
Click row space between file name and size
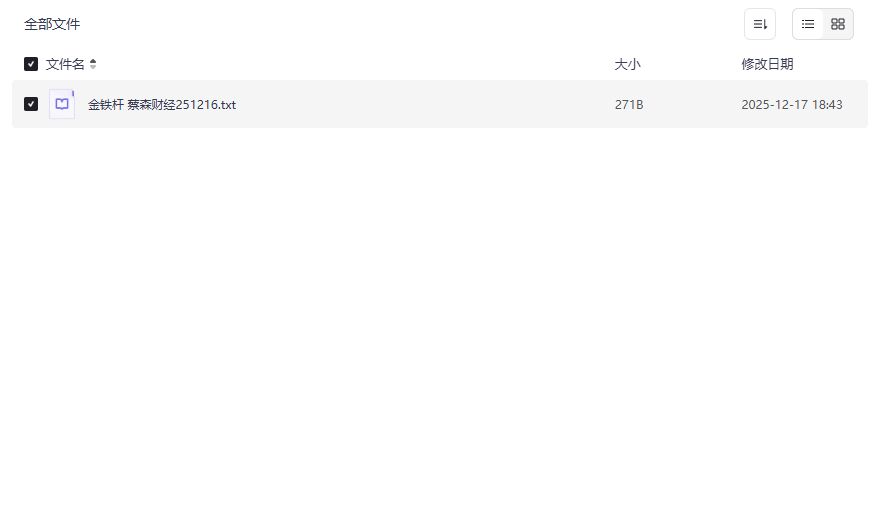(420, 104)
